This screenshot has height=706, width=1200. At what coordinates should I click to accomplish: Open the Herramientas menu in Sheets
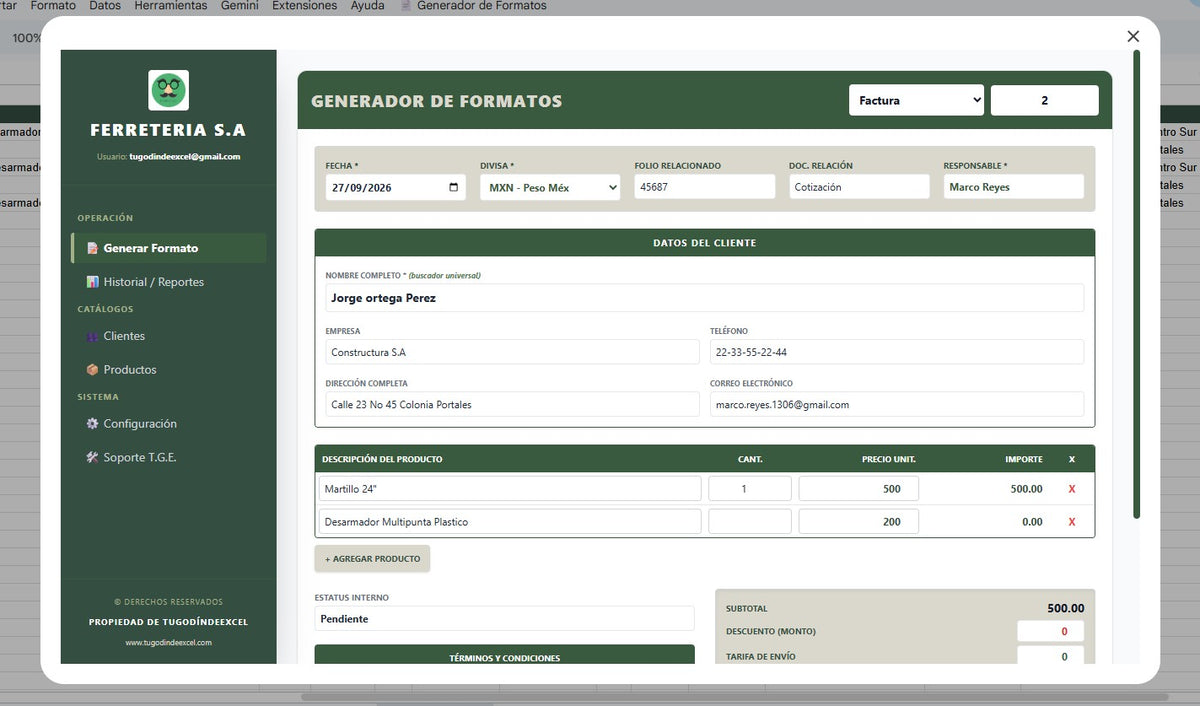pyautogui.click(x=170, y=6)
